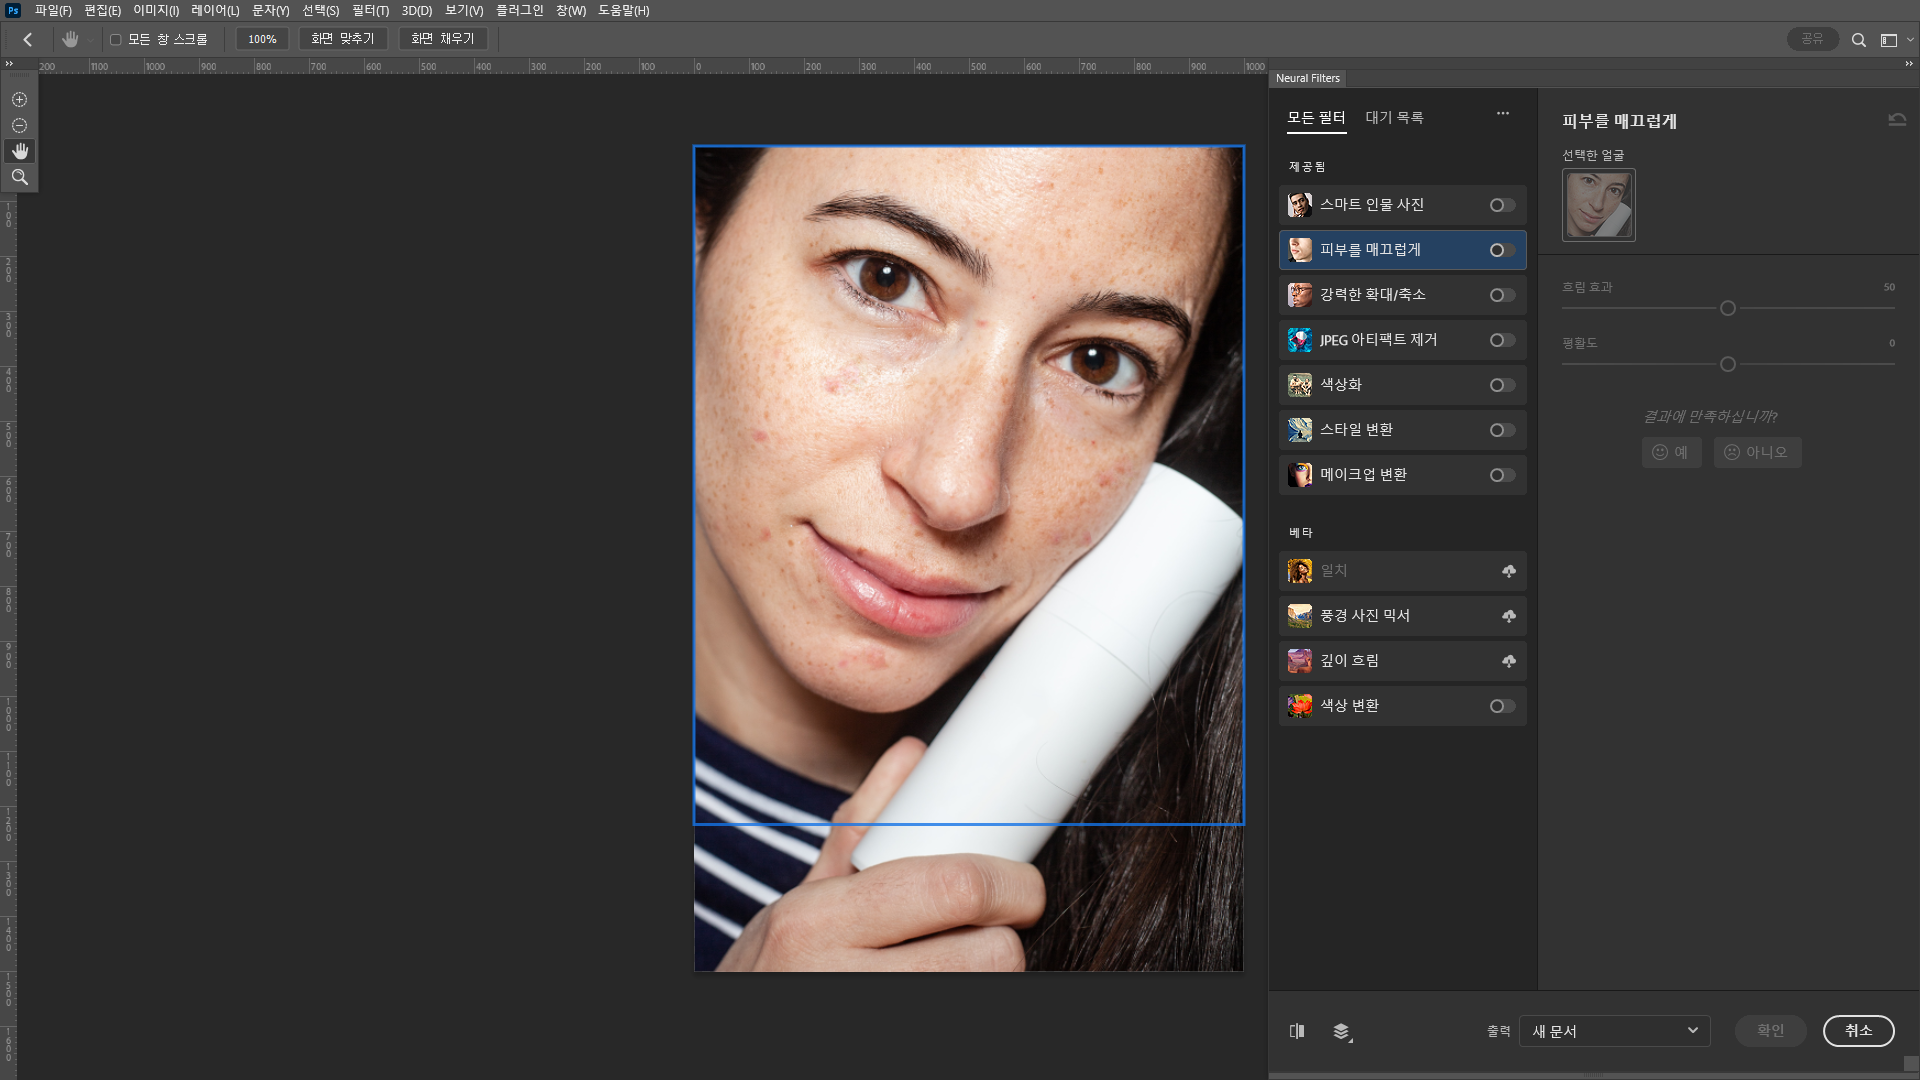Viewport: 1920px width, 1080px height.
Task: Open the 출력 새 문서 dropdown
Action: coord(1614,1031)
